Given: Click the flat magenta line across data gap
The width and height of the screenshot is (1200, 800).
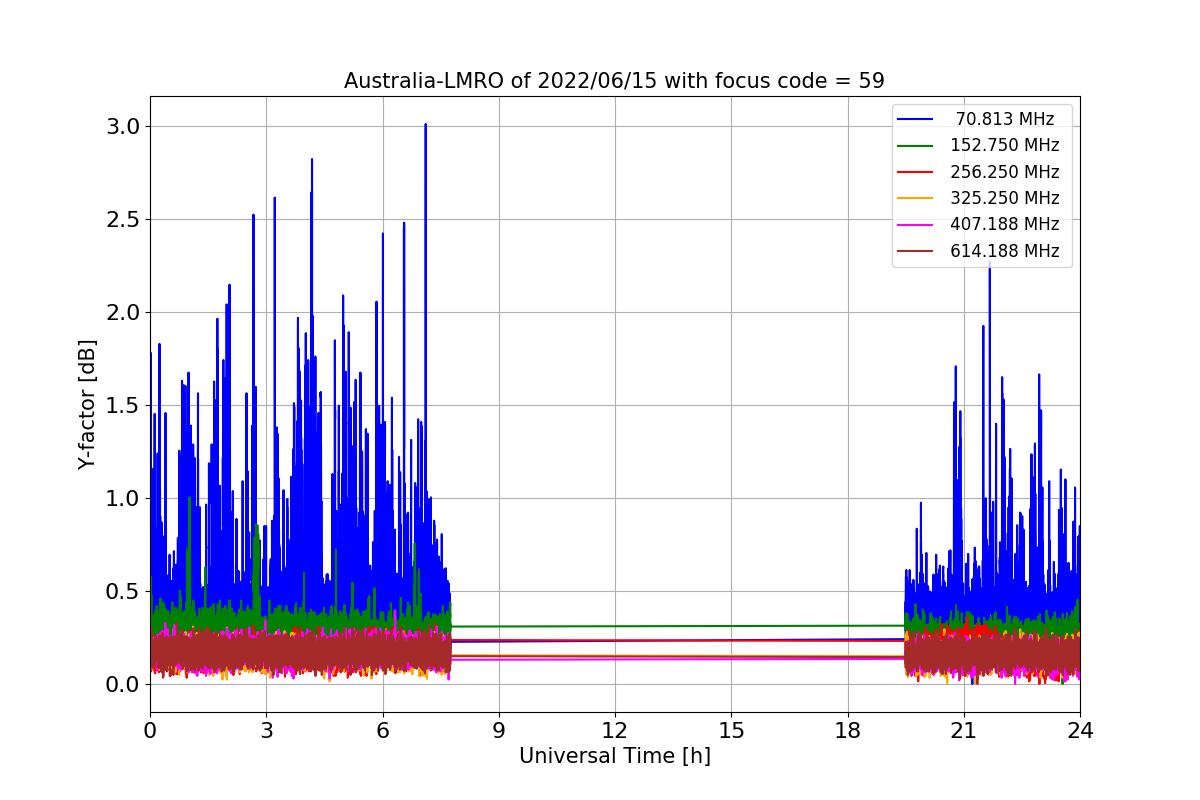Looking at the screenshot, I should coord(678,658).
